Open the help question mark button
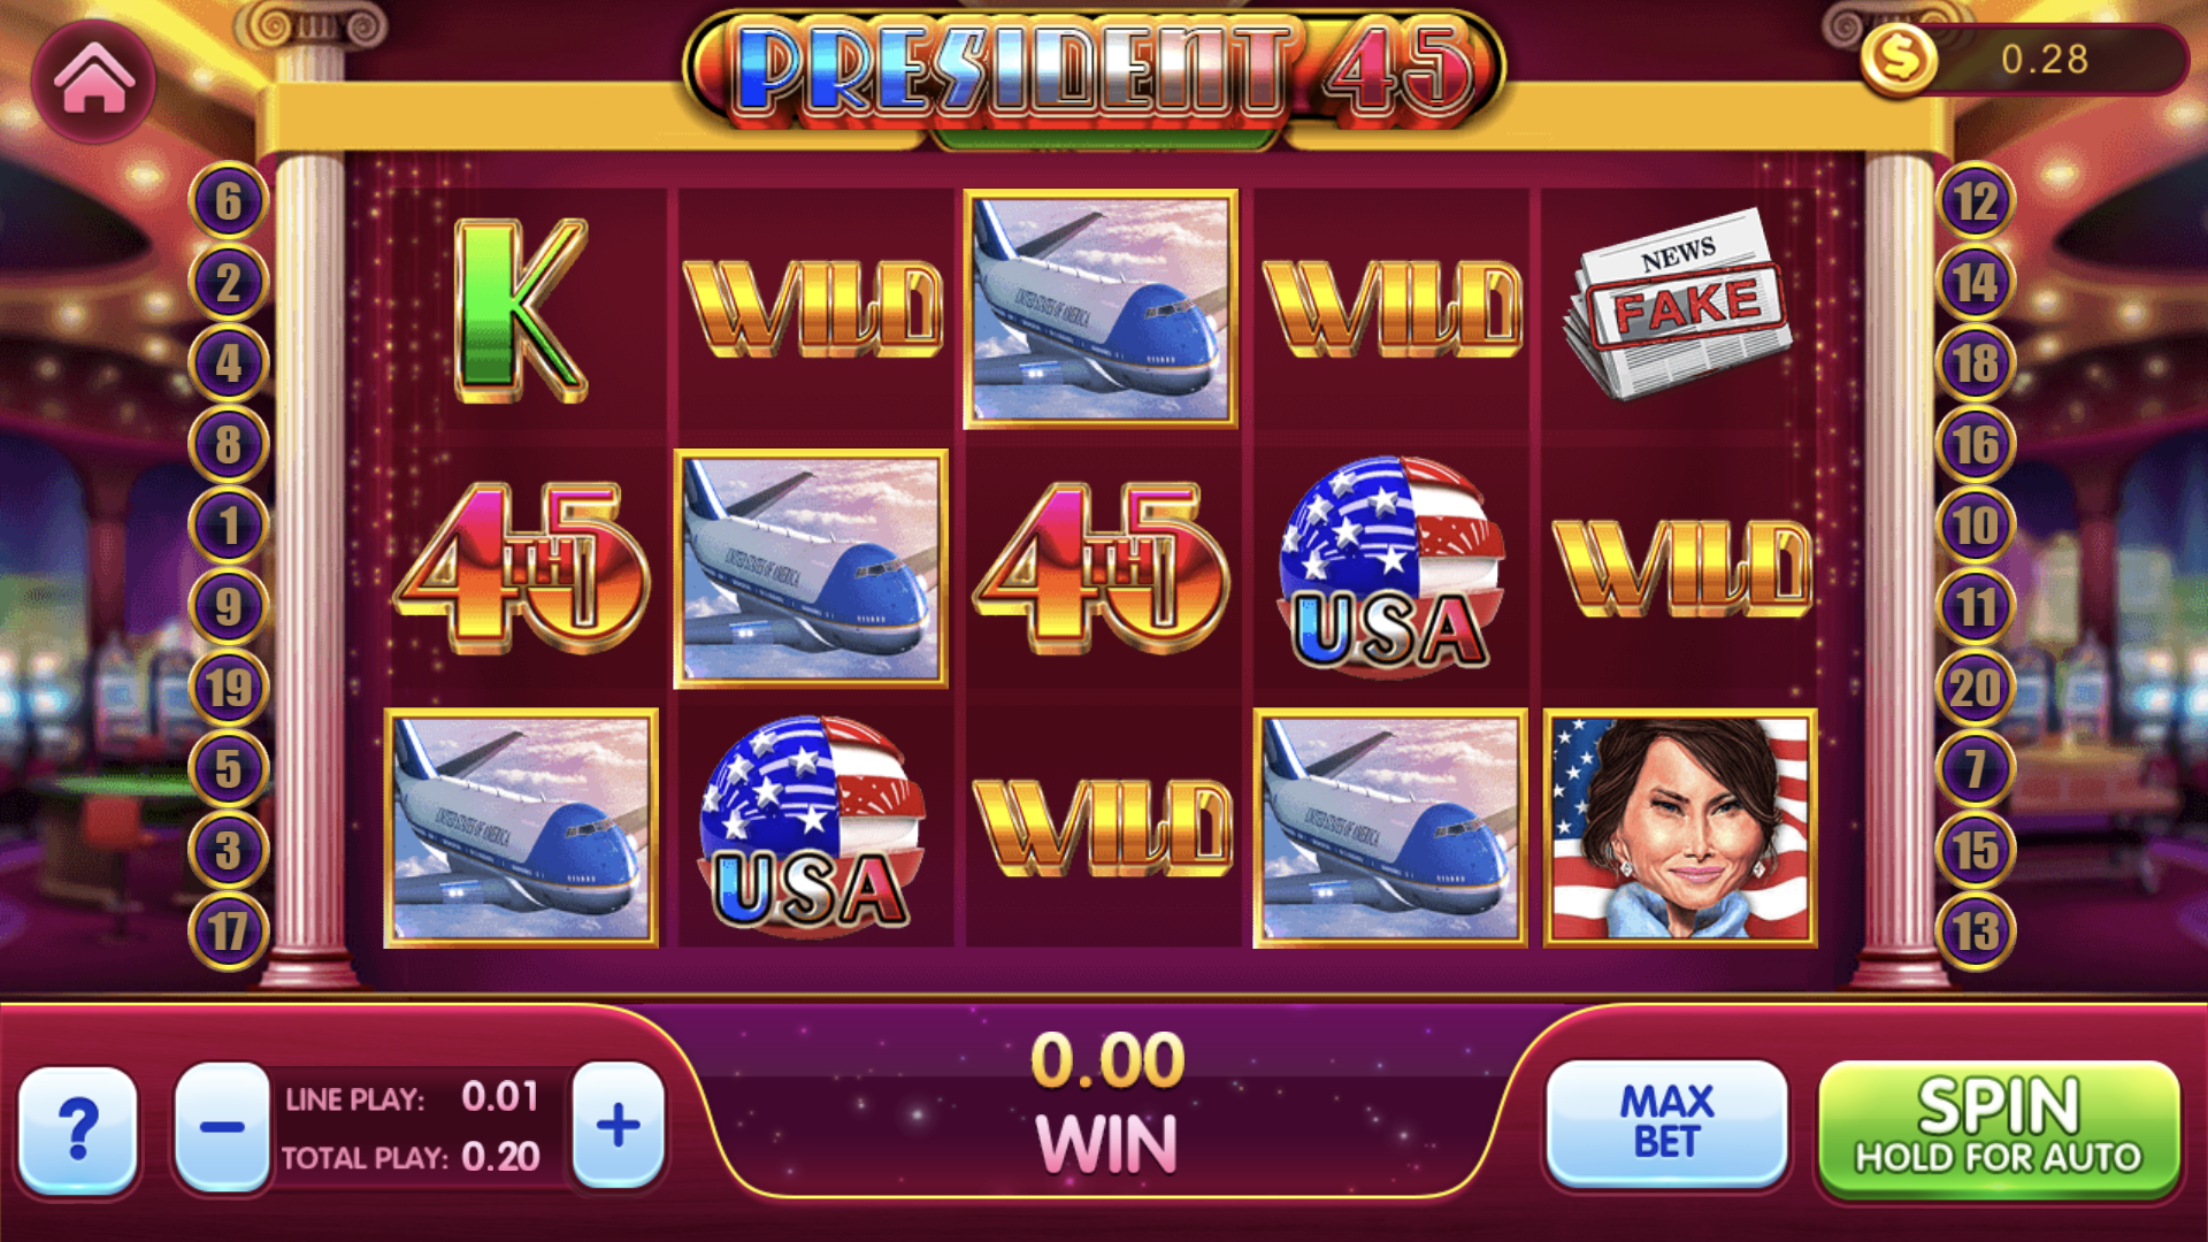This screenshot has width=2208, height=1242. (78, 1128)
